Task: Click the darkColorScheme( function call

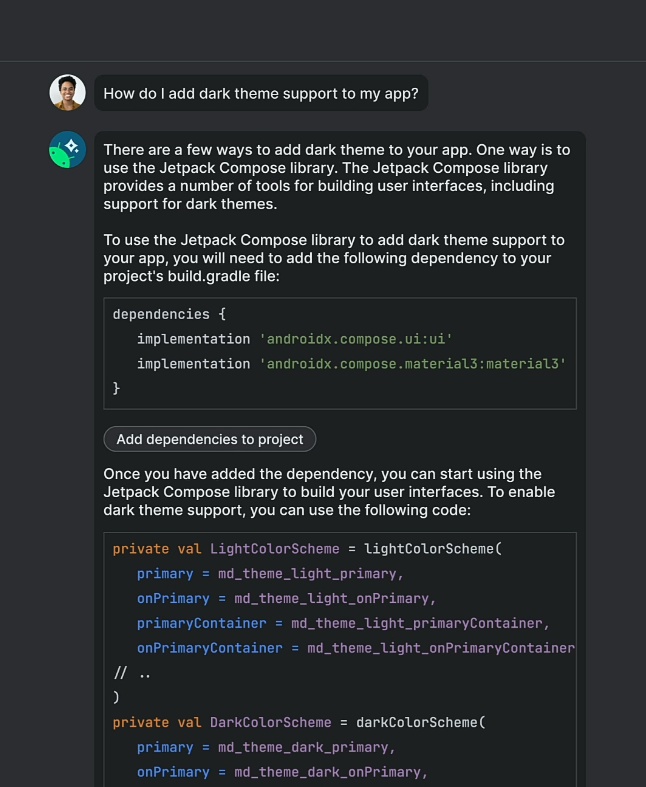Action: click(x=424, y=722)
